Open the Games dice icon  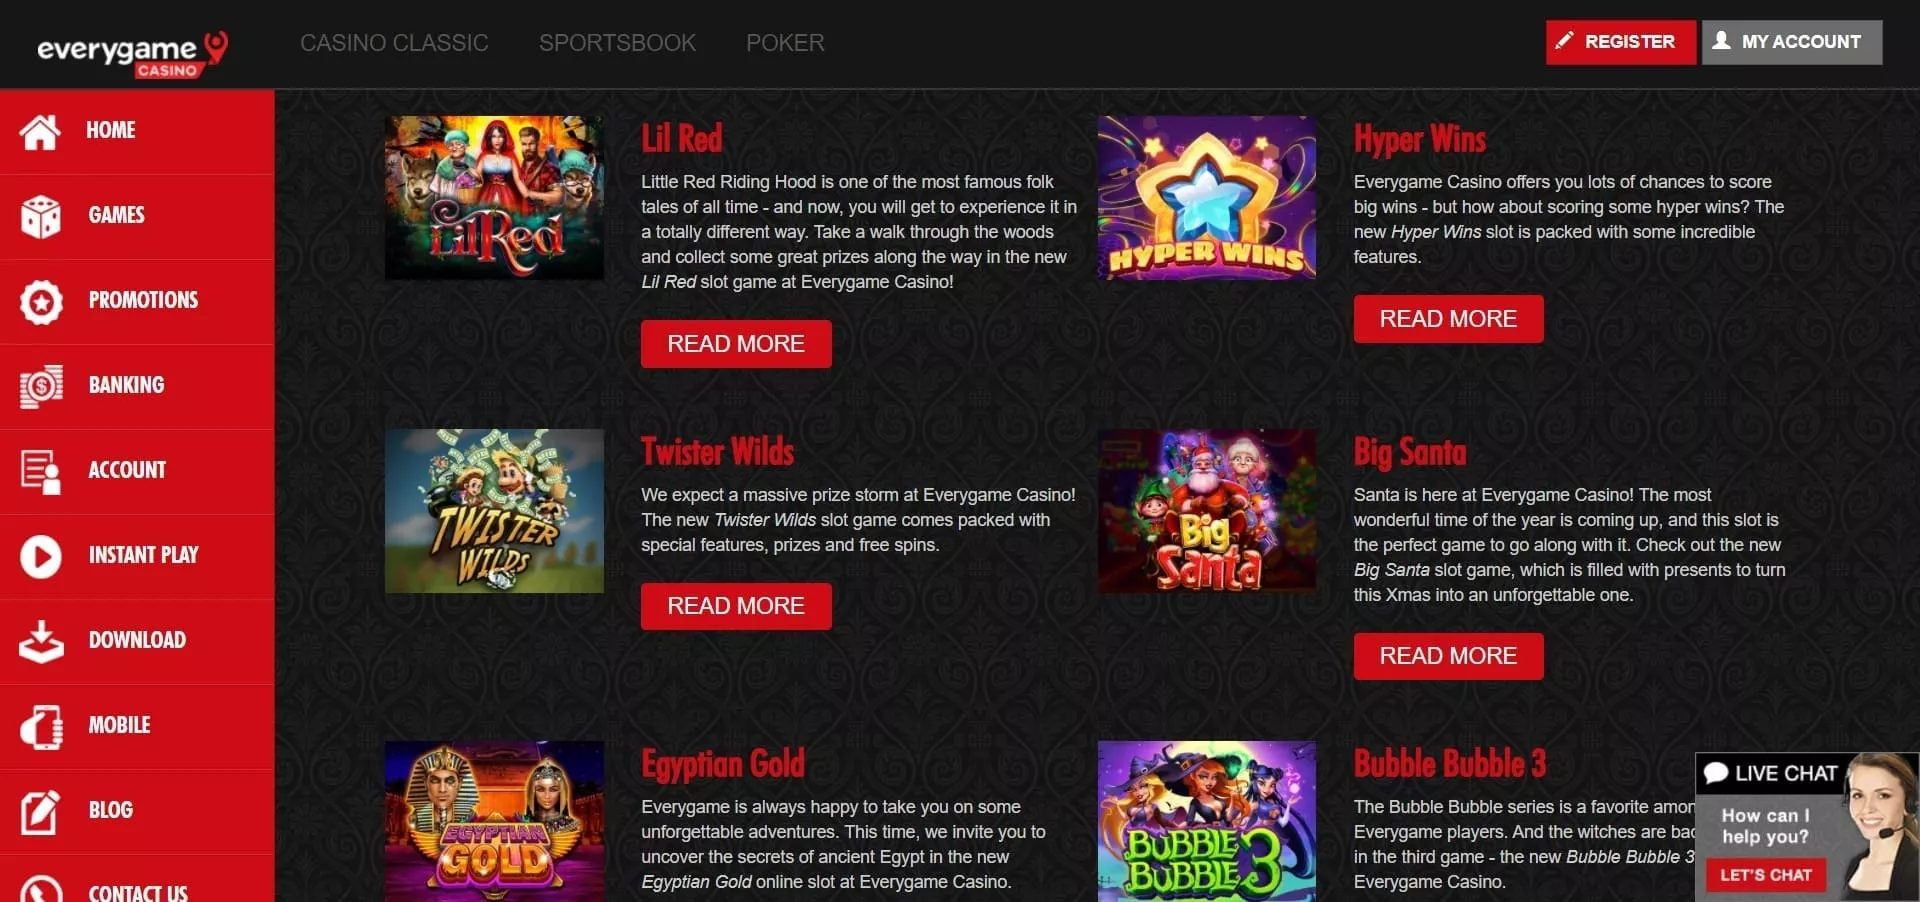(40, 216)
